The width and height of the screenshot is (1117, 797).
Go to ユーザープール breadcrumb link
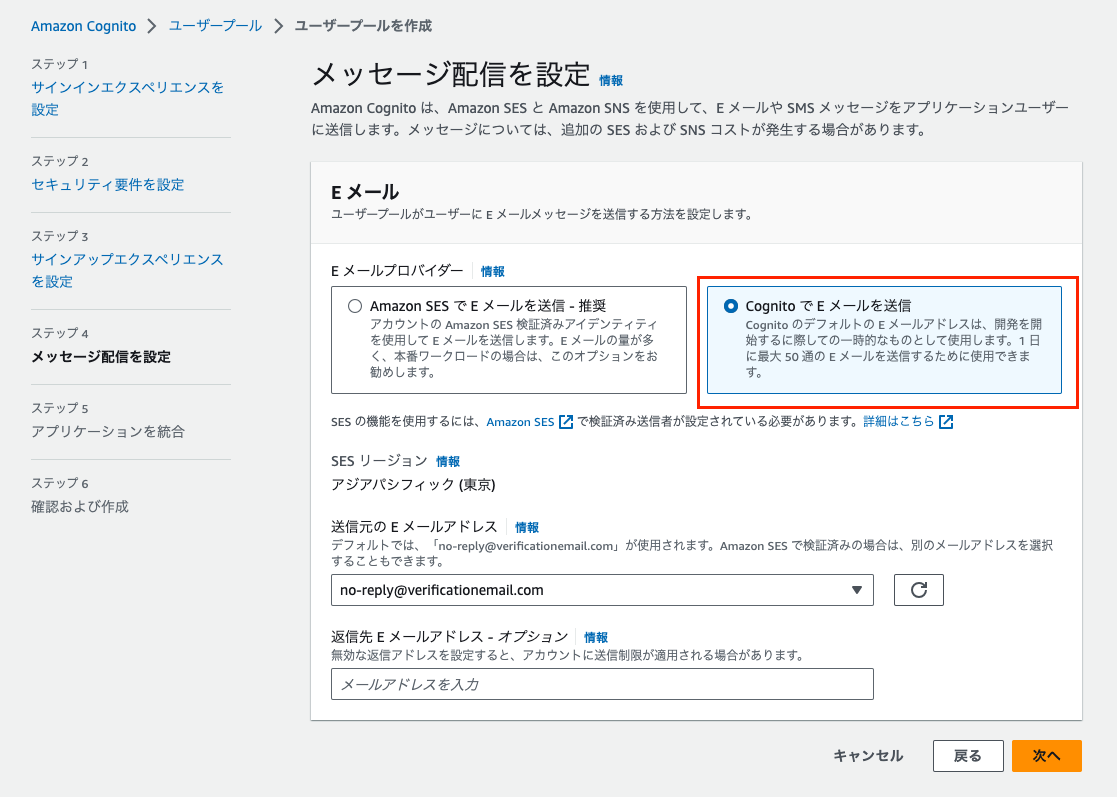pos(215,26)
